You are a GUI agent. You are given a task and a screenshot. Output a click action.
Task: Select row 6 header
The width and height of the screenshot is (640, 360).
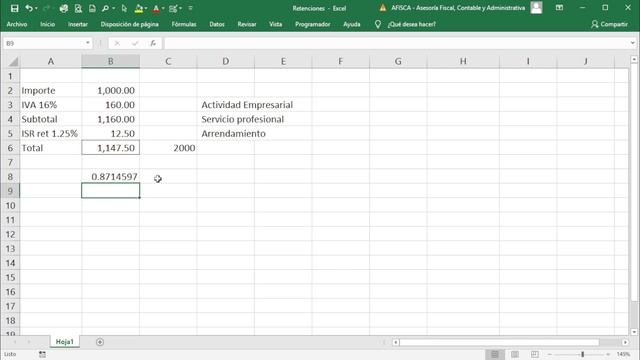10,148
